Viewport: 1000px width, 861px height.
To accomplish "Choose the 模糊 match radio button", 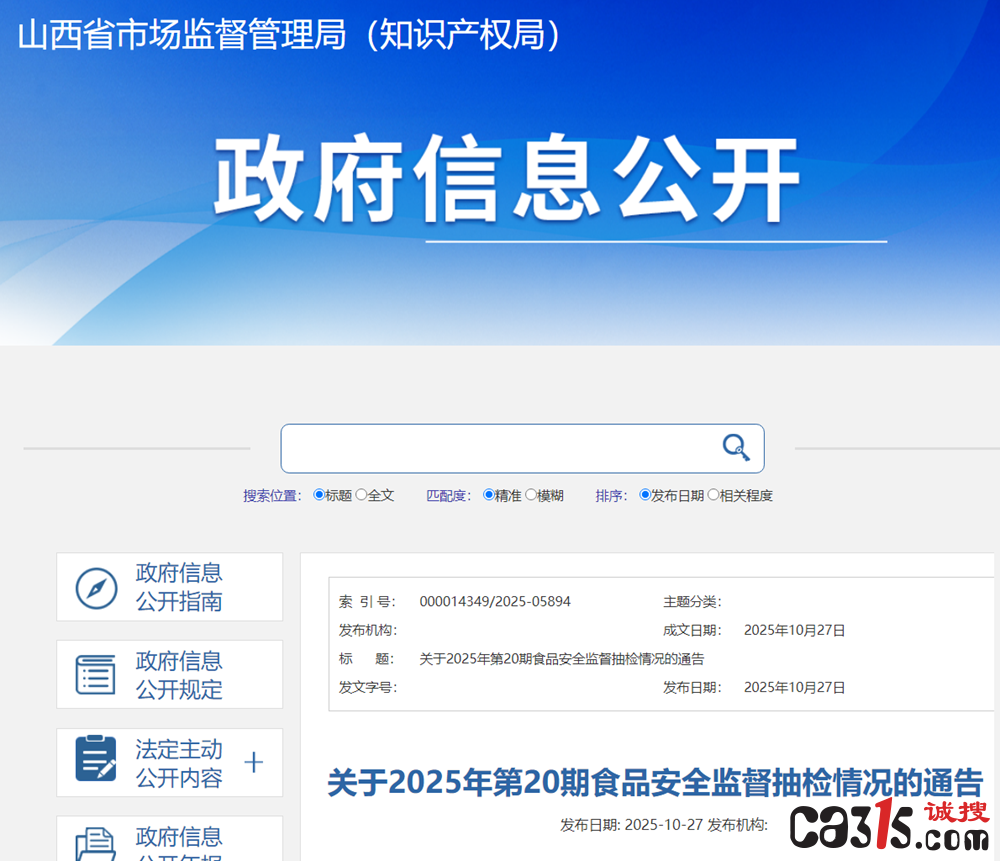I will pos(531,495).
